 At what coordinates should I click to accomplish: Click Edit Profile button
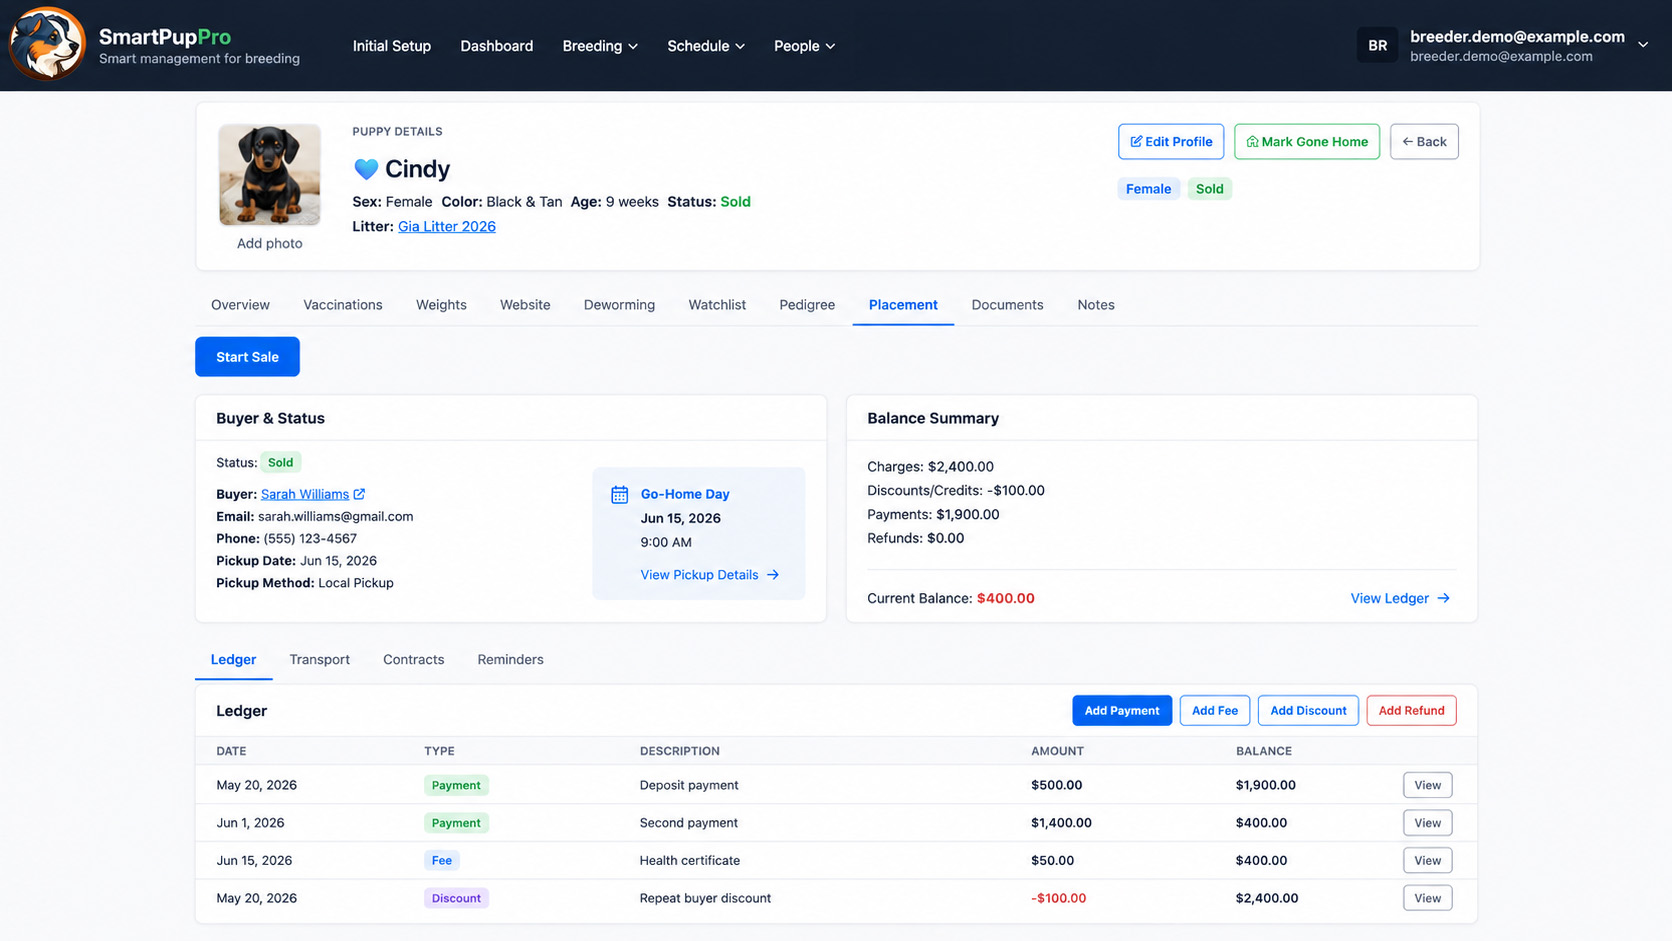[x=1171, y=142]
